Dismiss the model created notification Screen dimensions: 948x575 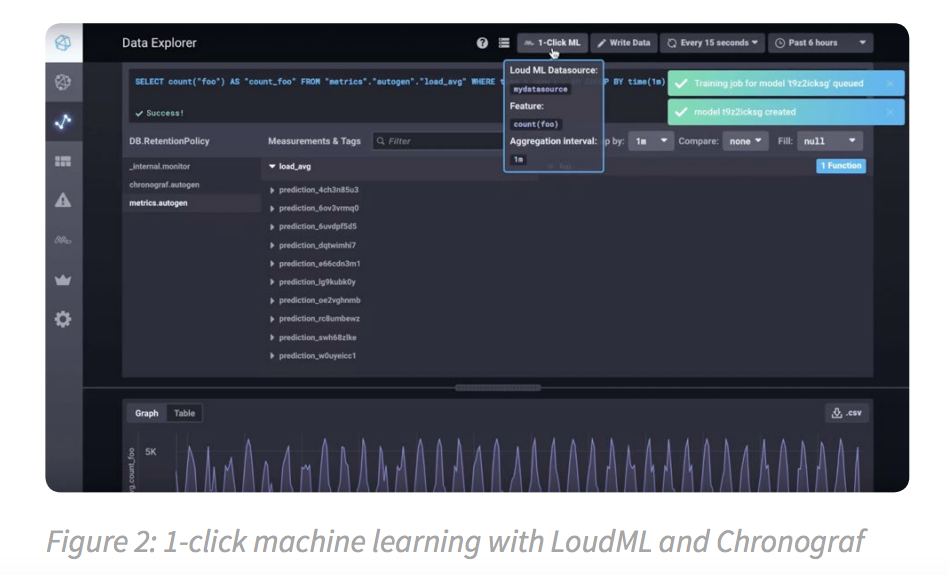(x=890, y=112)
